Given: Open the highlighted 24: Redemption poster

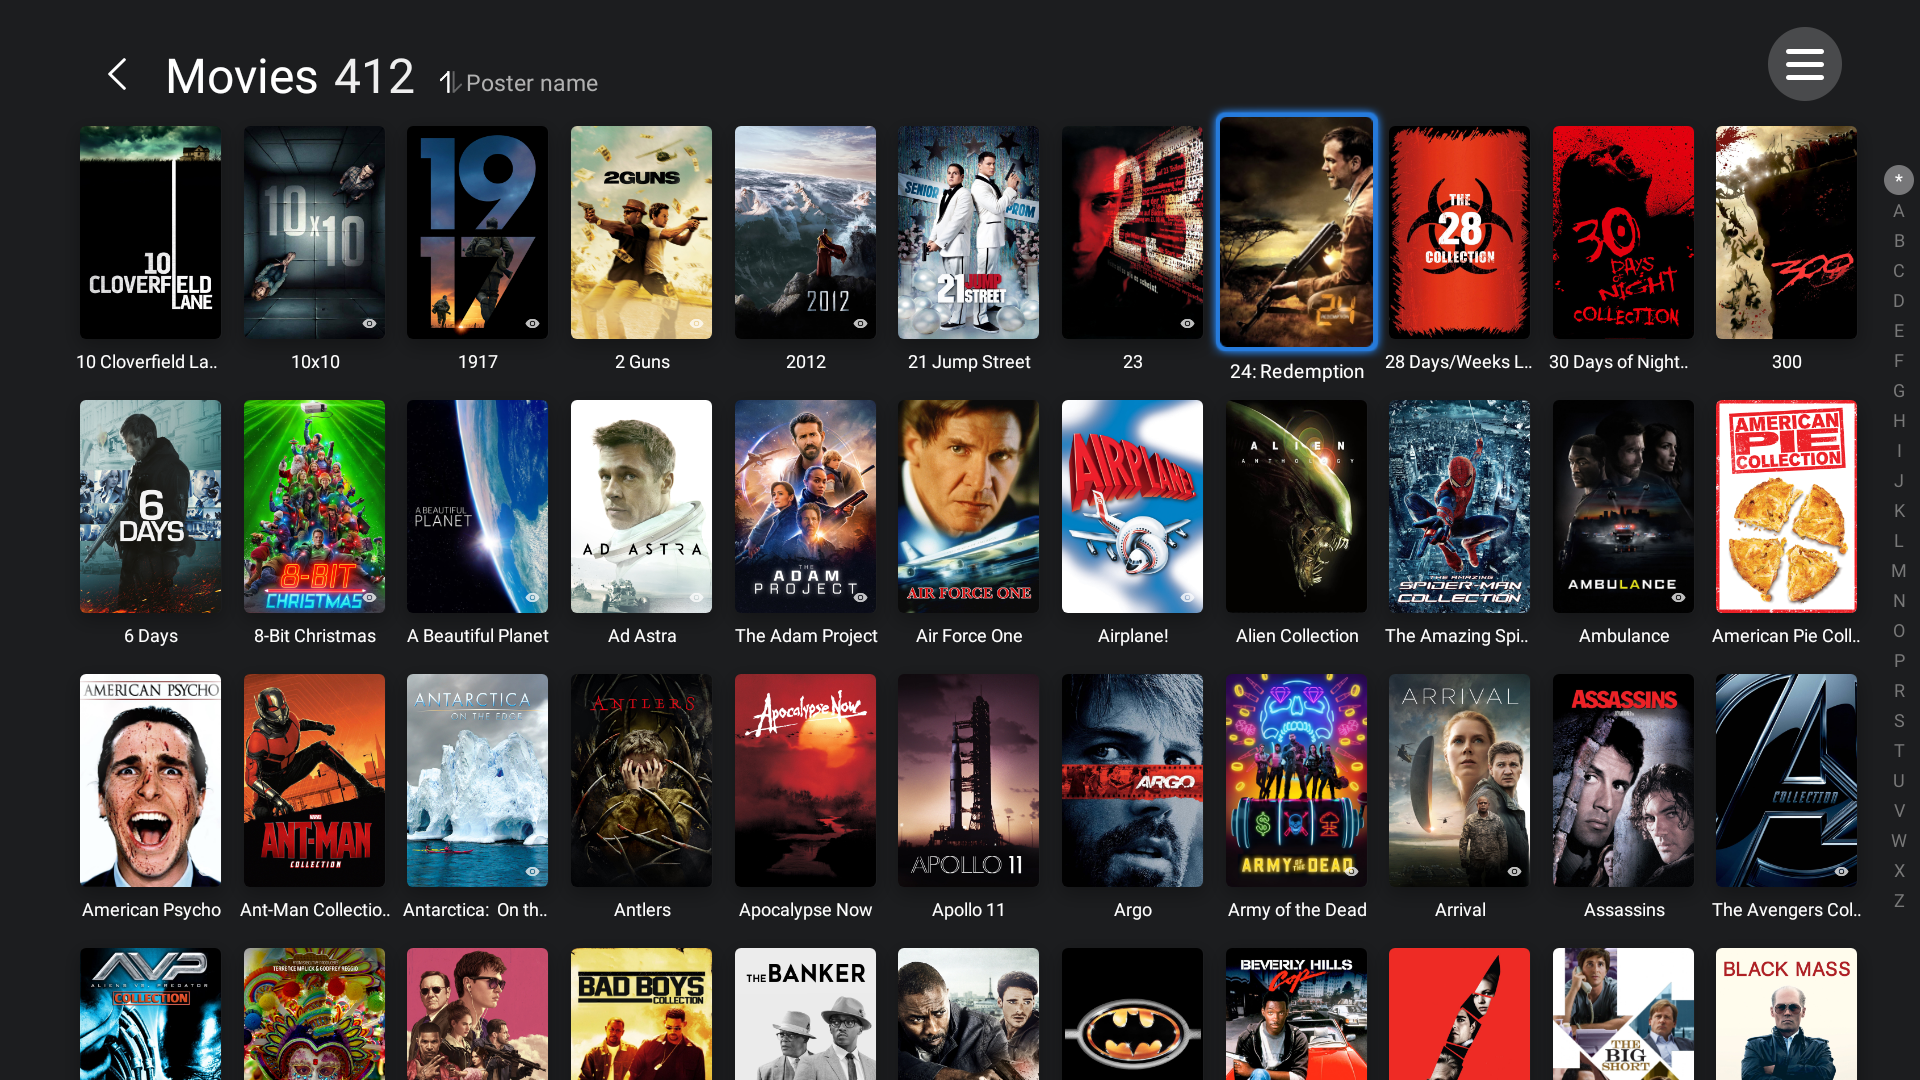Looking at the screenshot, I should click(x=1296, y=232).
